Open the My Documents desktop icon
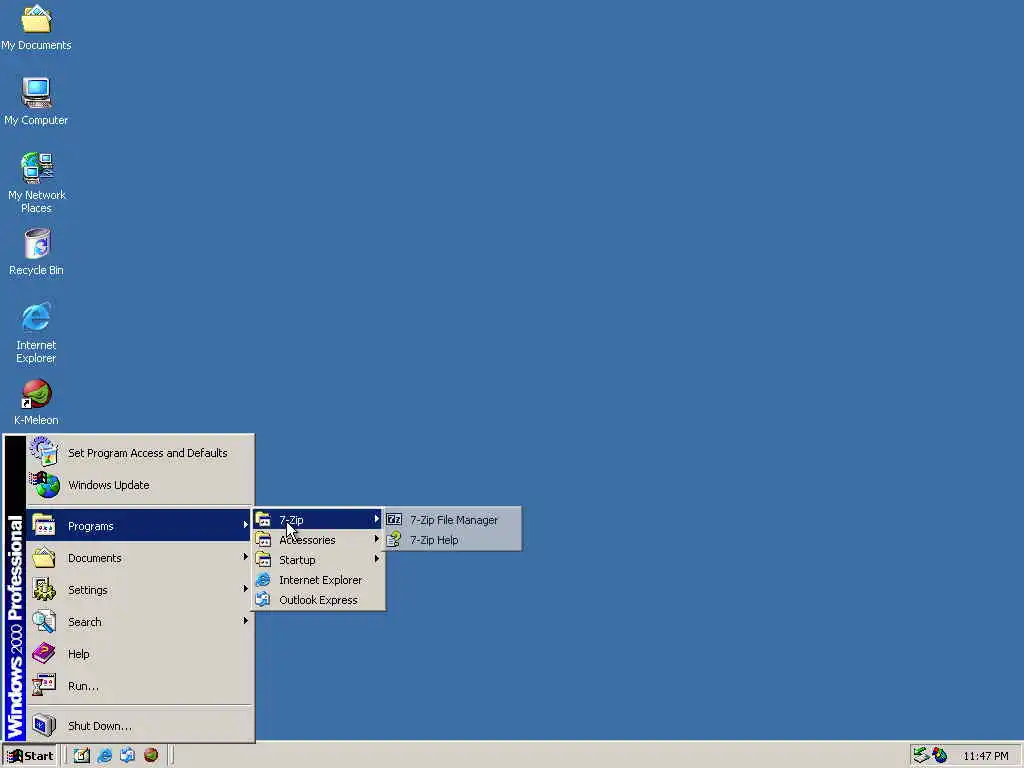The width and height of the screenshot is (1024, 768). (x=36, y=26)
